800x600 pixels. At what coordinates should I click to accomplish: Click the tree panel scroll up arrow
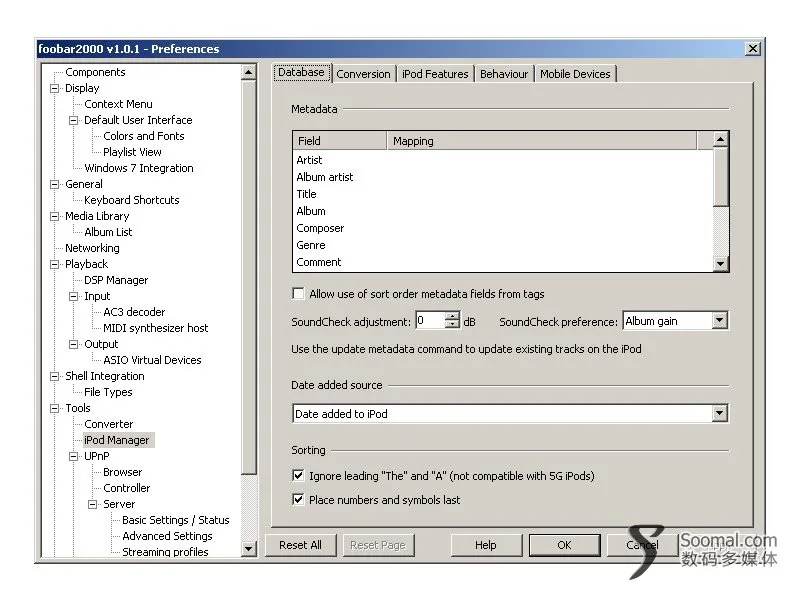[x=248, y=72]
